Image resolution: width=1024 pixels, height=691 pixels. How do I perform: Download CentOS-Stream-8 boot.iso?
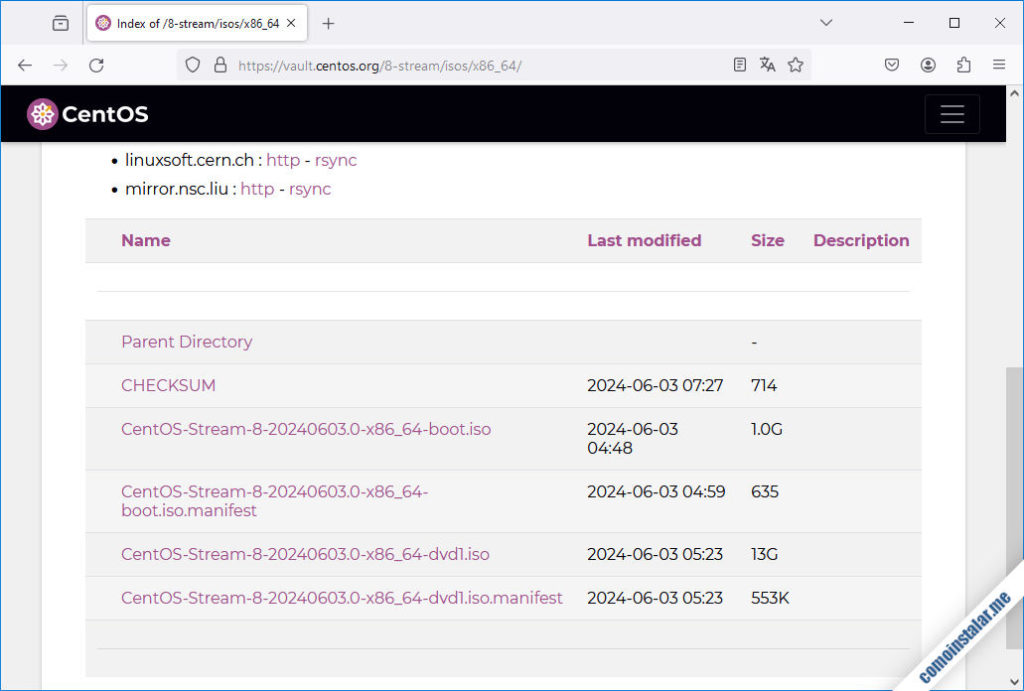pyautogui.click(x=306, y=429)
